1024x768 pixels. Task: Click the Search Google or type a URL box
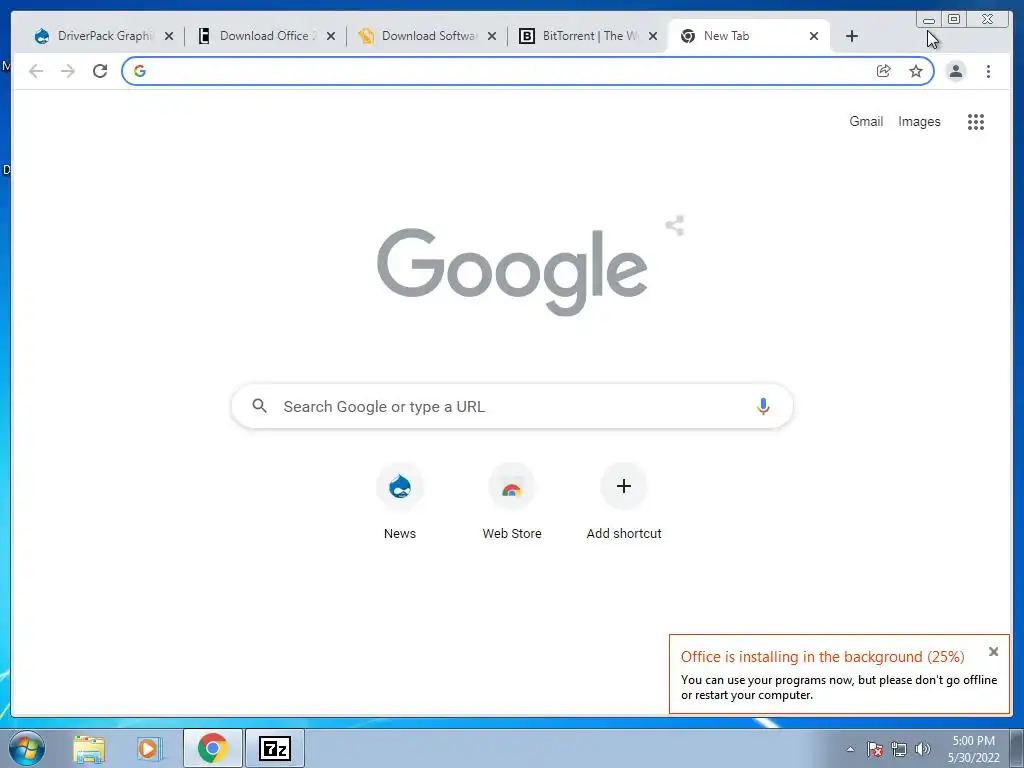pos(512,406)
